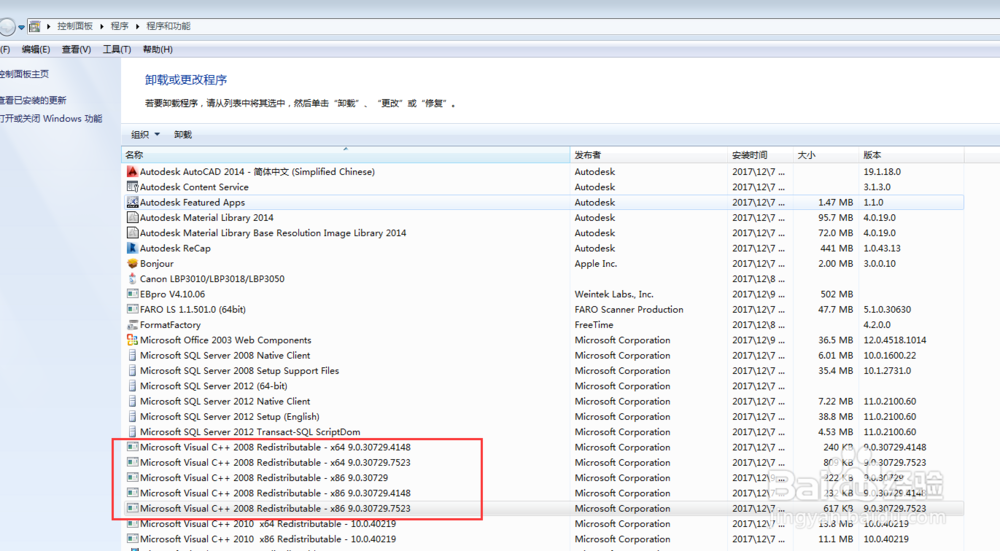
Task: Open 打开或关闭 Windows 功能 link
Action: [x=51, y=119]
